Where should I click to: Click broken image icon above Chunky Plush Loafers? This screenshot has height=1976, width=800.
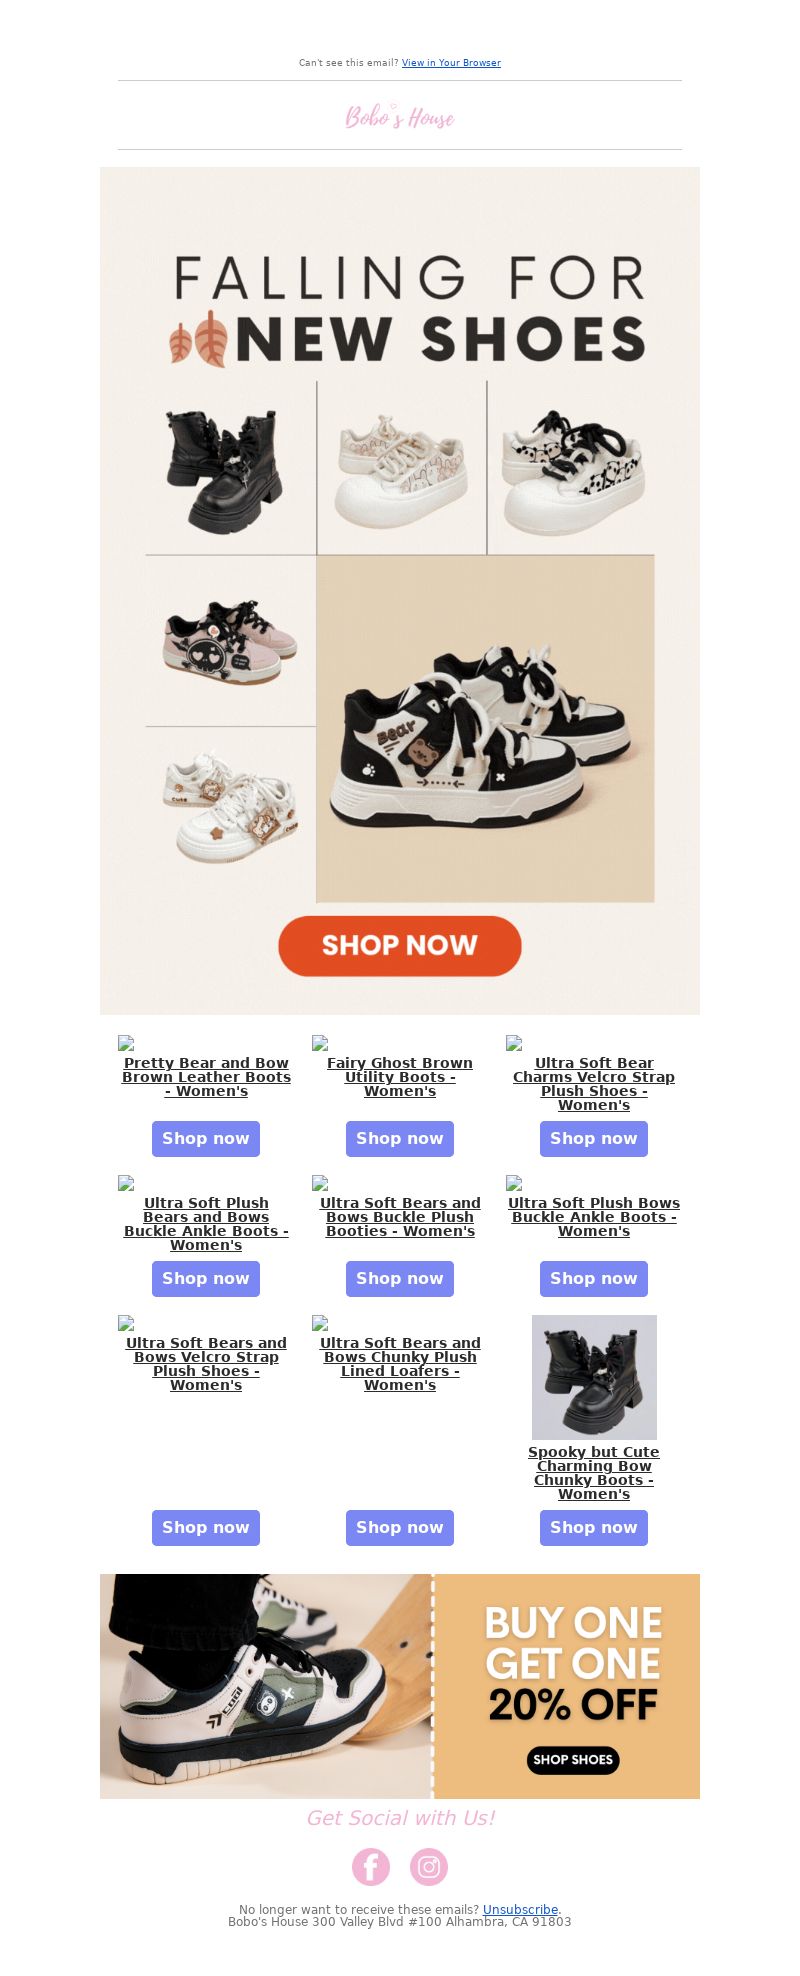320,1323
